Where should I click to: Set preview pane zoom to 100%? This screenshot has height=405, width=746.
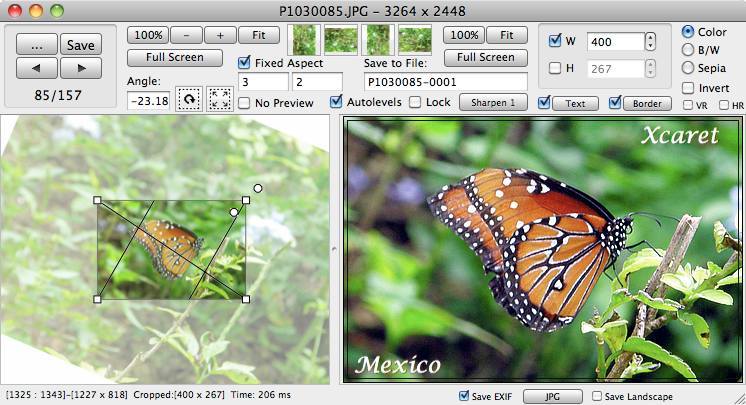tap(464, 35)
